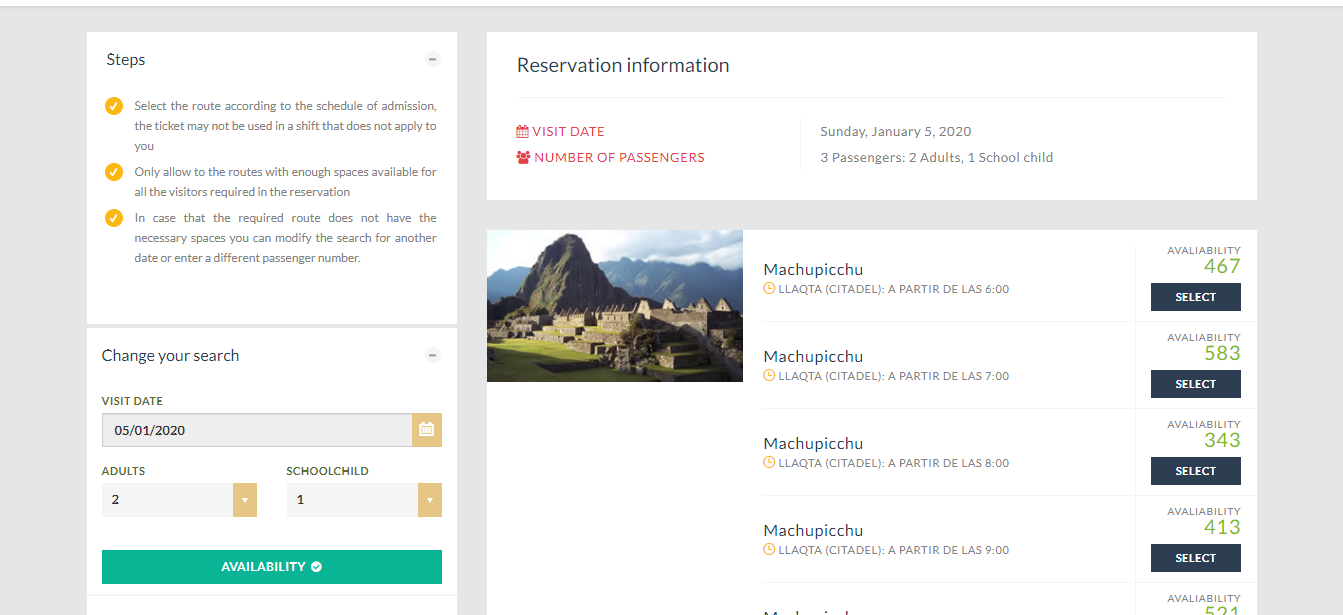1343x615 pixels.
Task: Click the clock icon for the 6:00 entry
Action: [769, 289]
